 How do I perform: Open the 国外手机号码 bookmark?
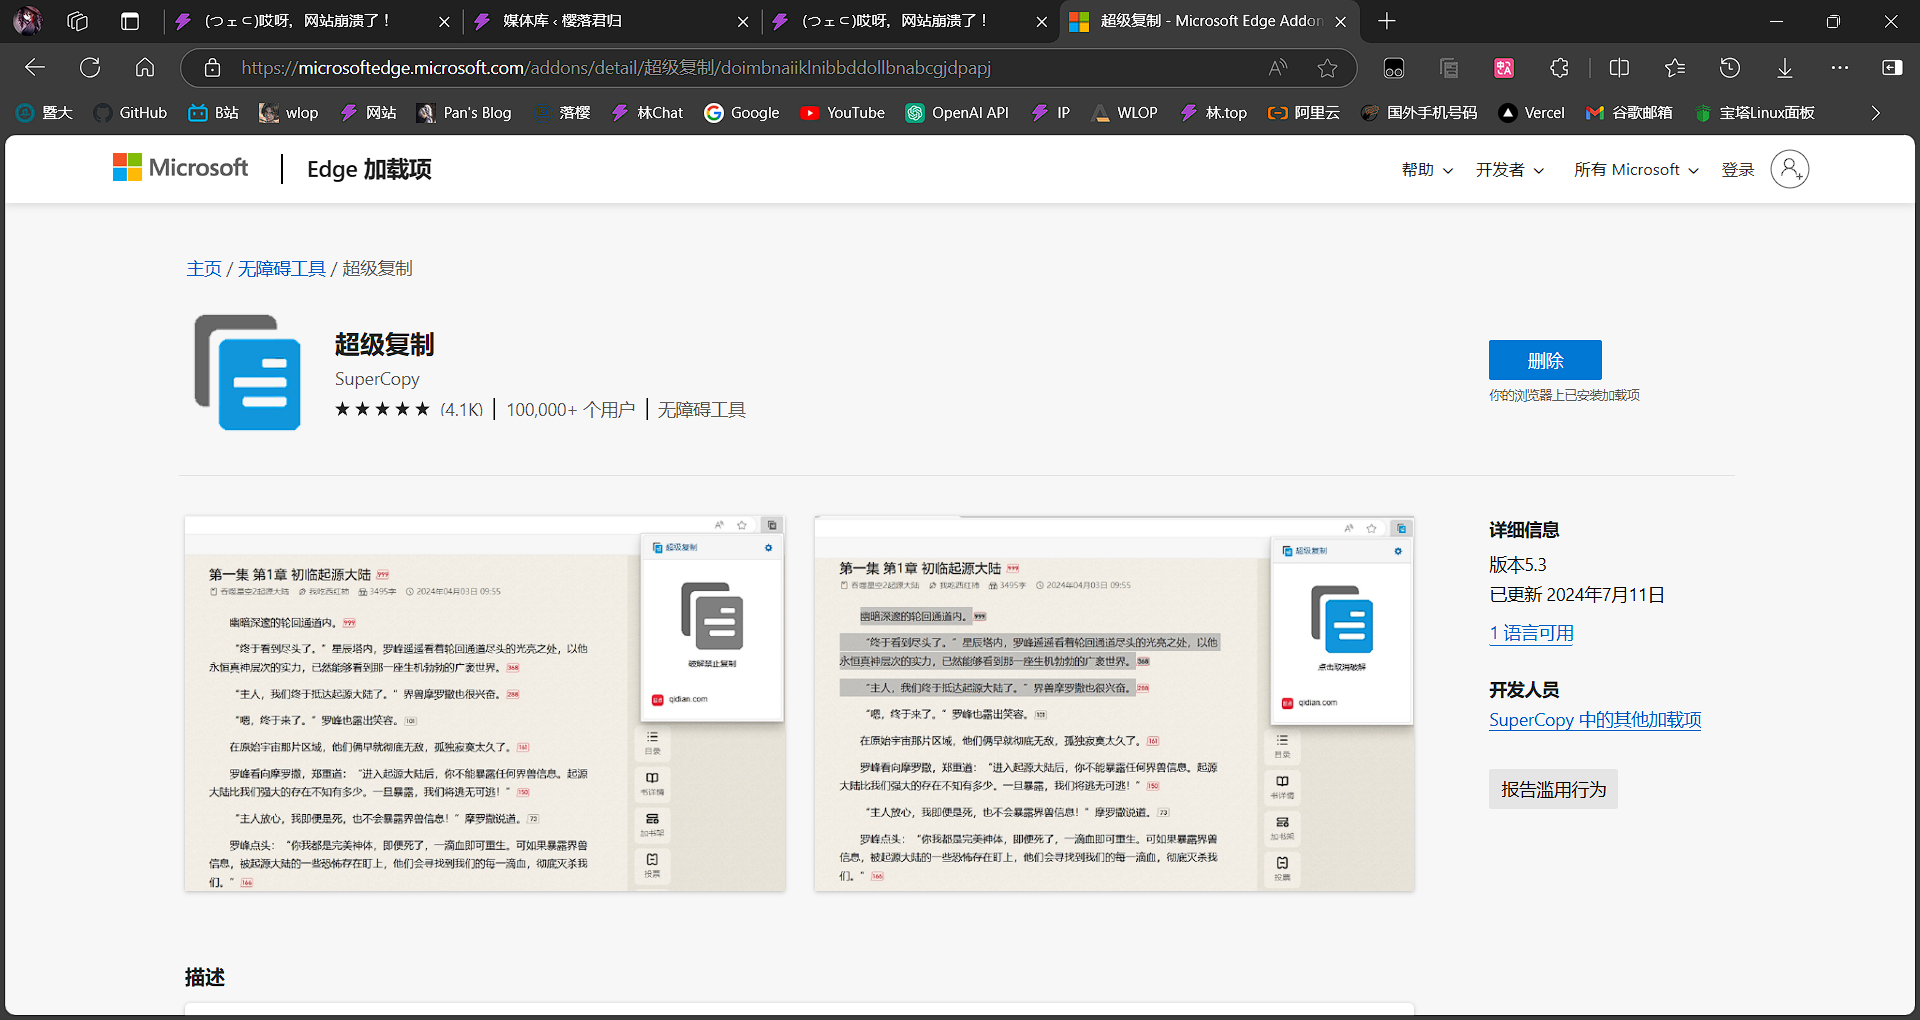[1419, 113]
